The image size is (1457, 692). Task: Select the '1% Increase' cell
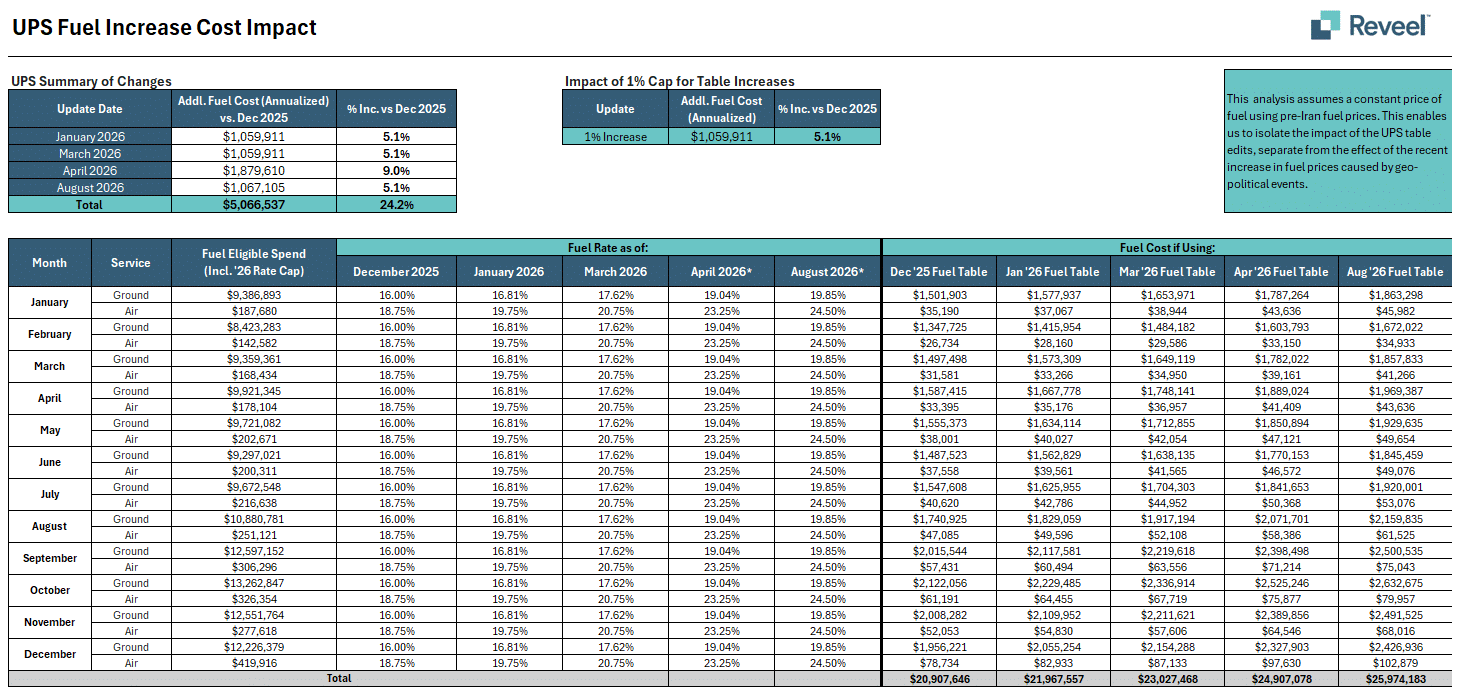click(x=615, y=137)
